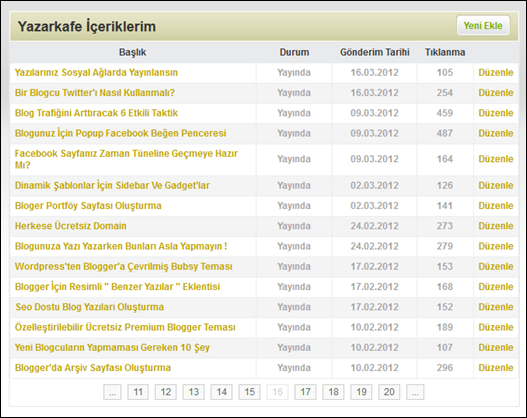Click date 24.02.2012 in Herkese Ücretsiz Domain row
527x418 pixels.
pos(374,226)
